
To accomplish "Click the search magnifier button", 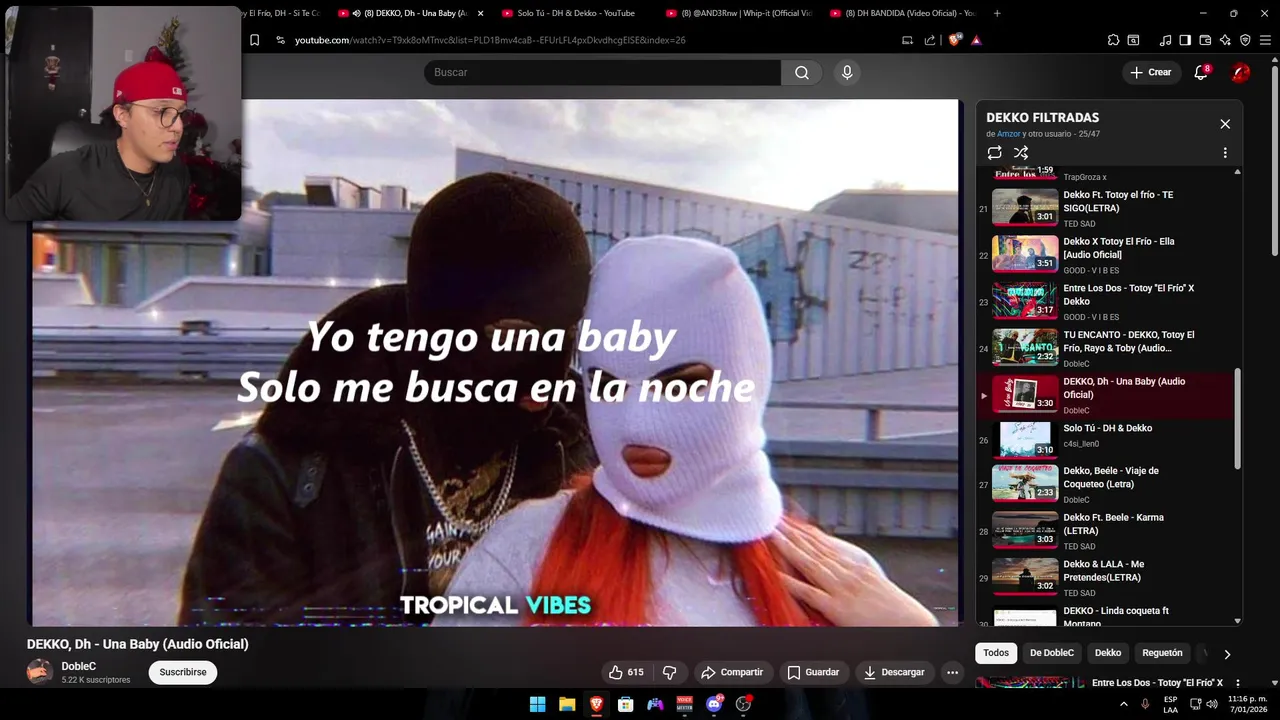I will point(802,72).
